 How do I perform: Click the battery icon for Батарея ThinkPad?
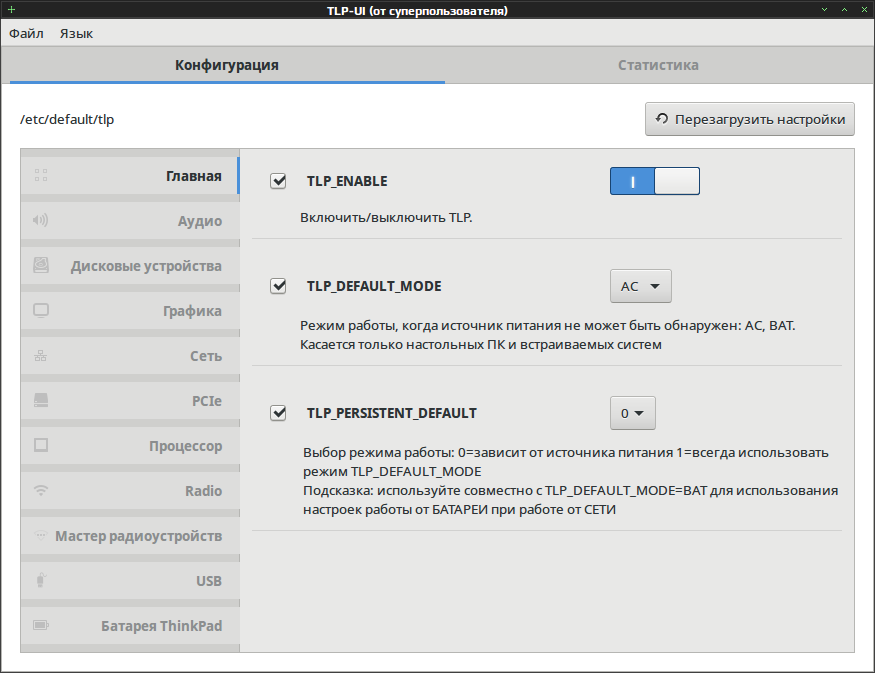(41, 625)
